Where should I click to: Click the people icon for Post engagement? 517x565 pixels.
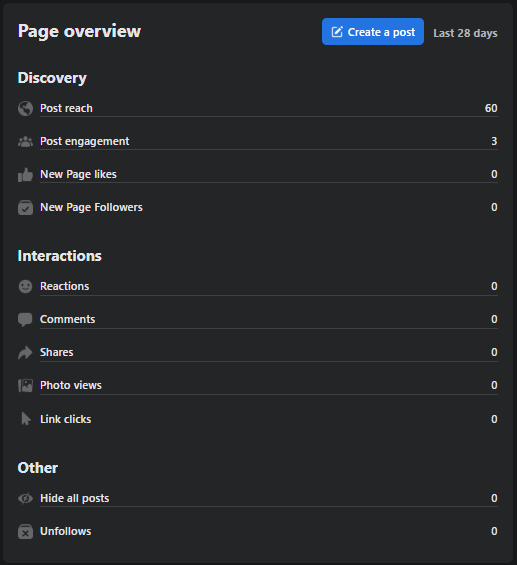[25, 142]
